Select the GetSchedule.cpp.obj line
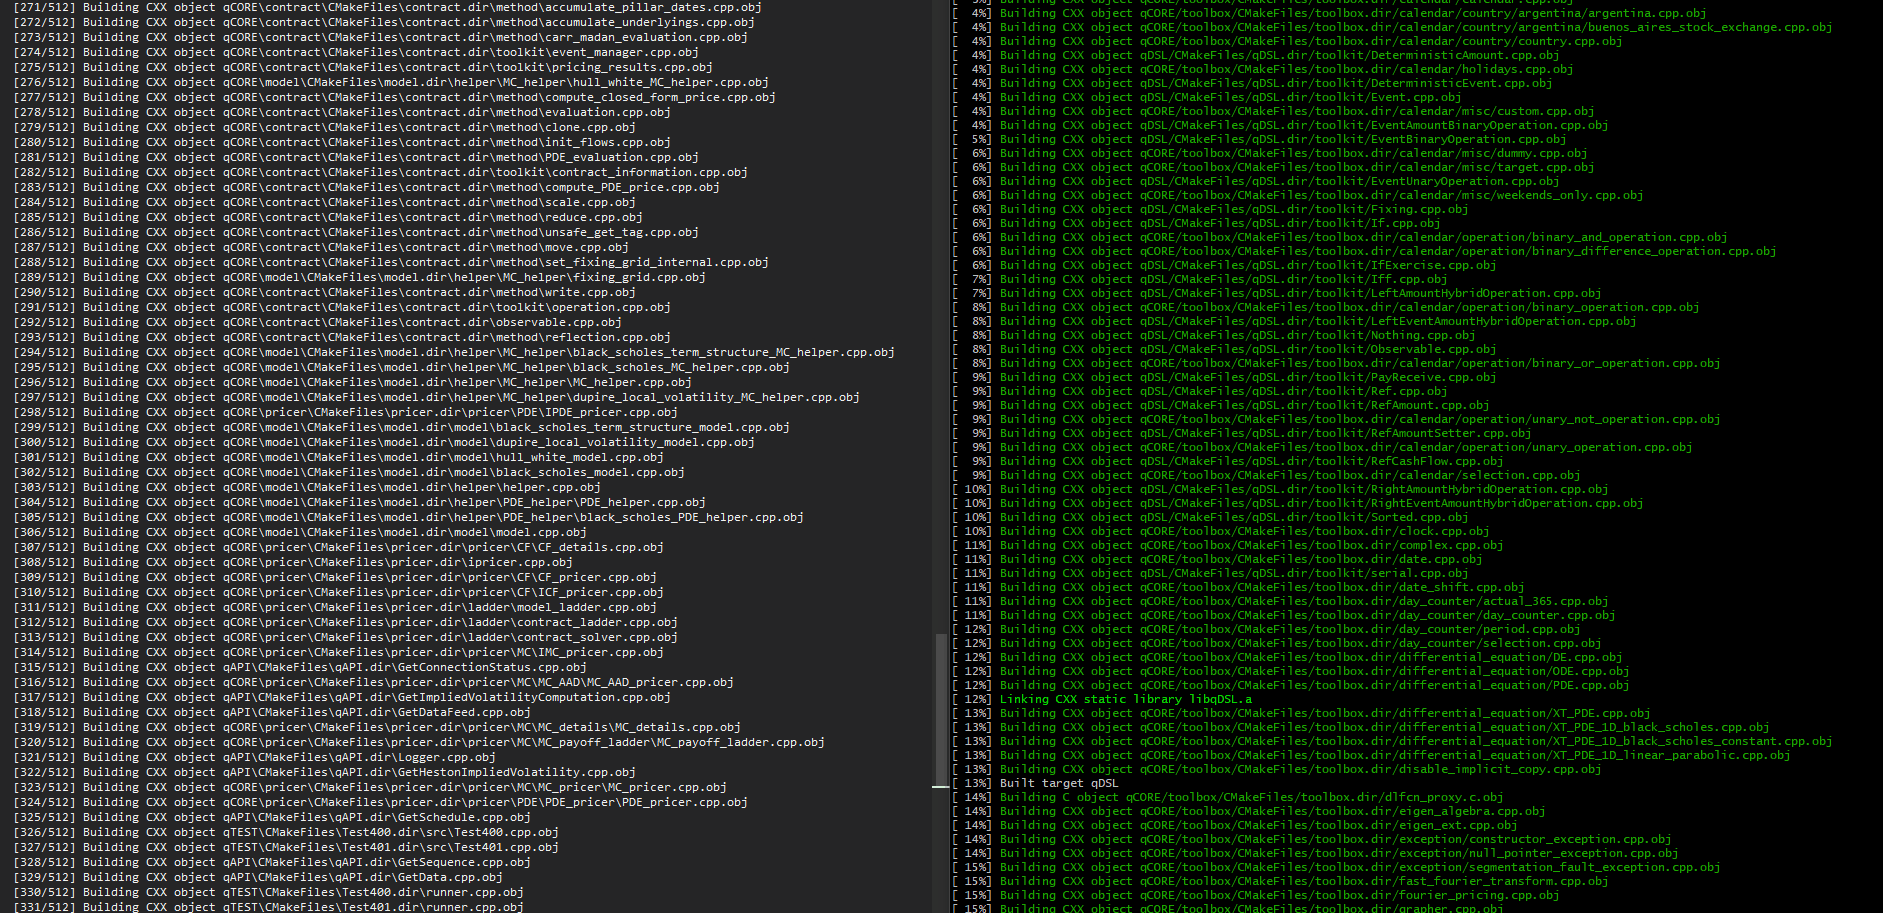Screen dimensions: 1883x913 pos(272,817)
